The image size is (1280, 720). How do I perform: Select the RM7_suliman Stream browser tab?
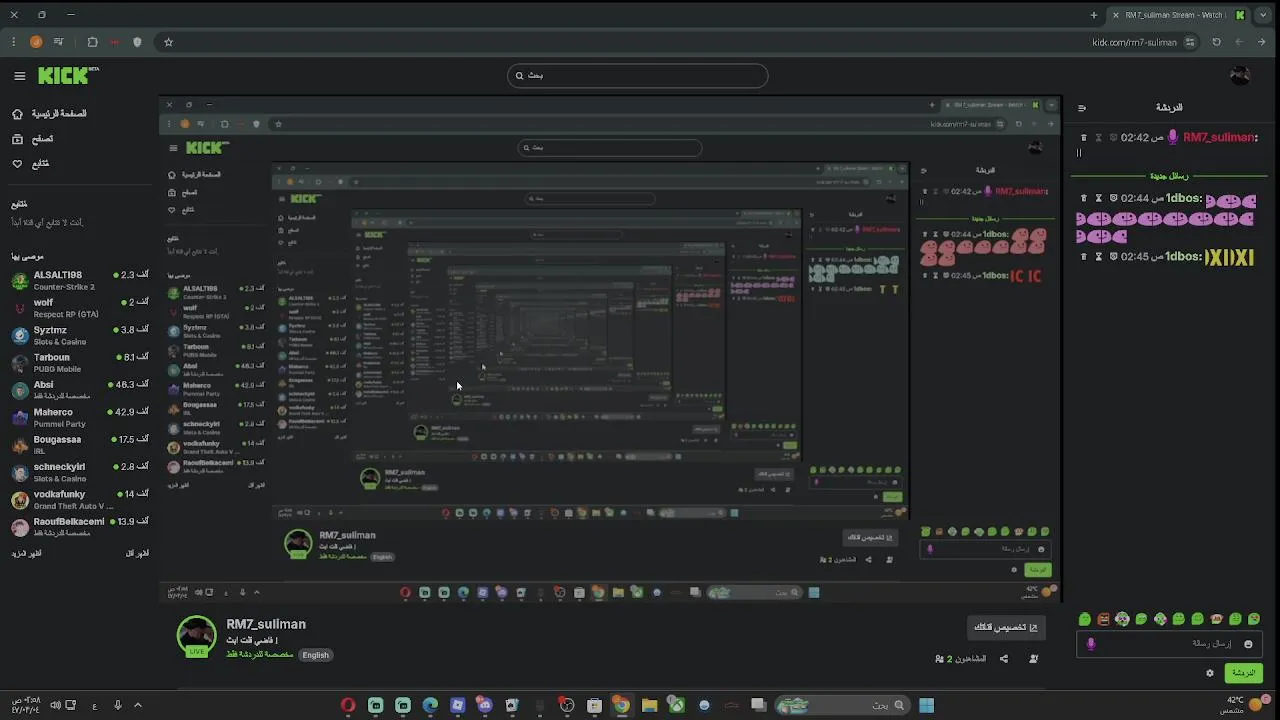pos(1179,15)
